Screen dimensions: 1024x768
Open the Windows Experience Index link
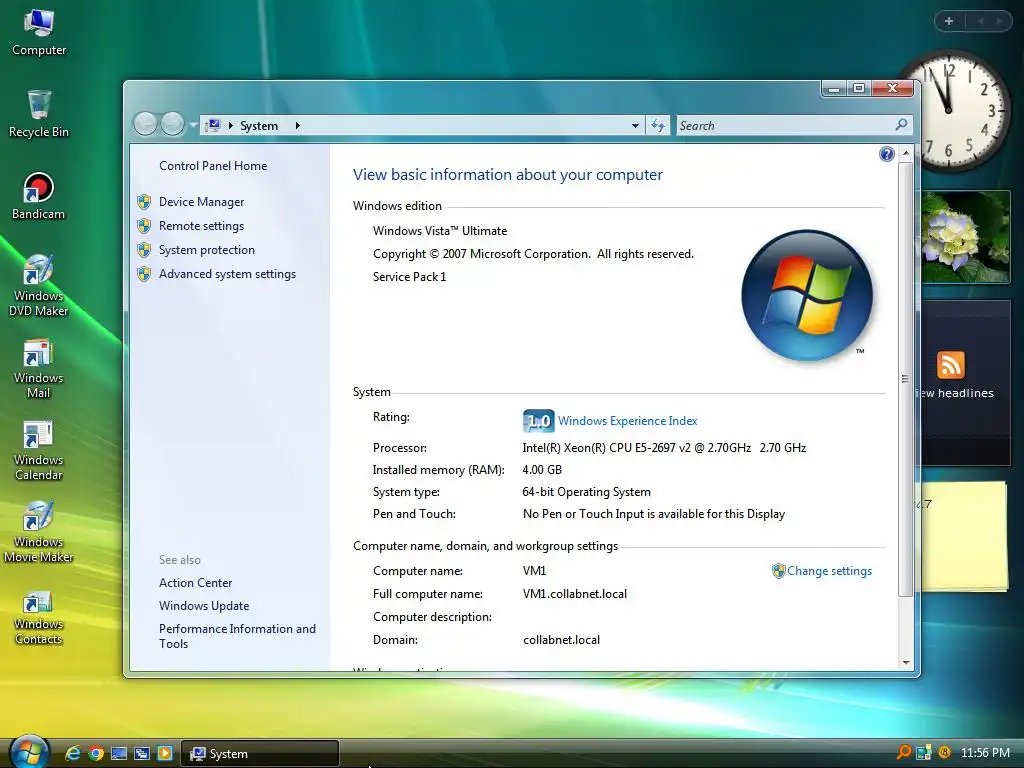[x=628, y=421]
